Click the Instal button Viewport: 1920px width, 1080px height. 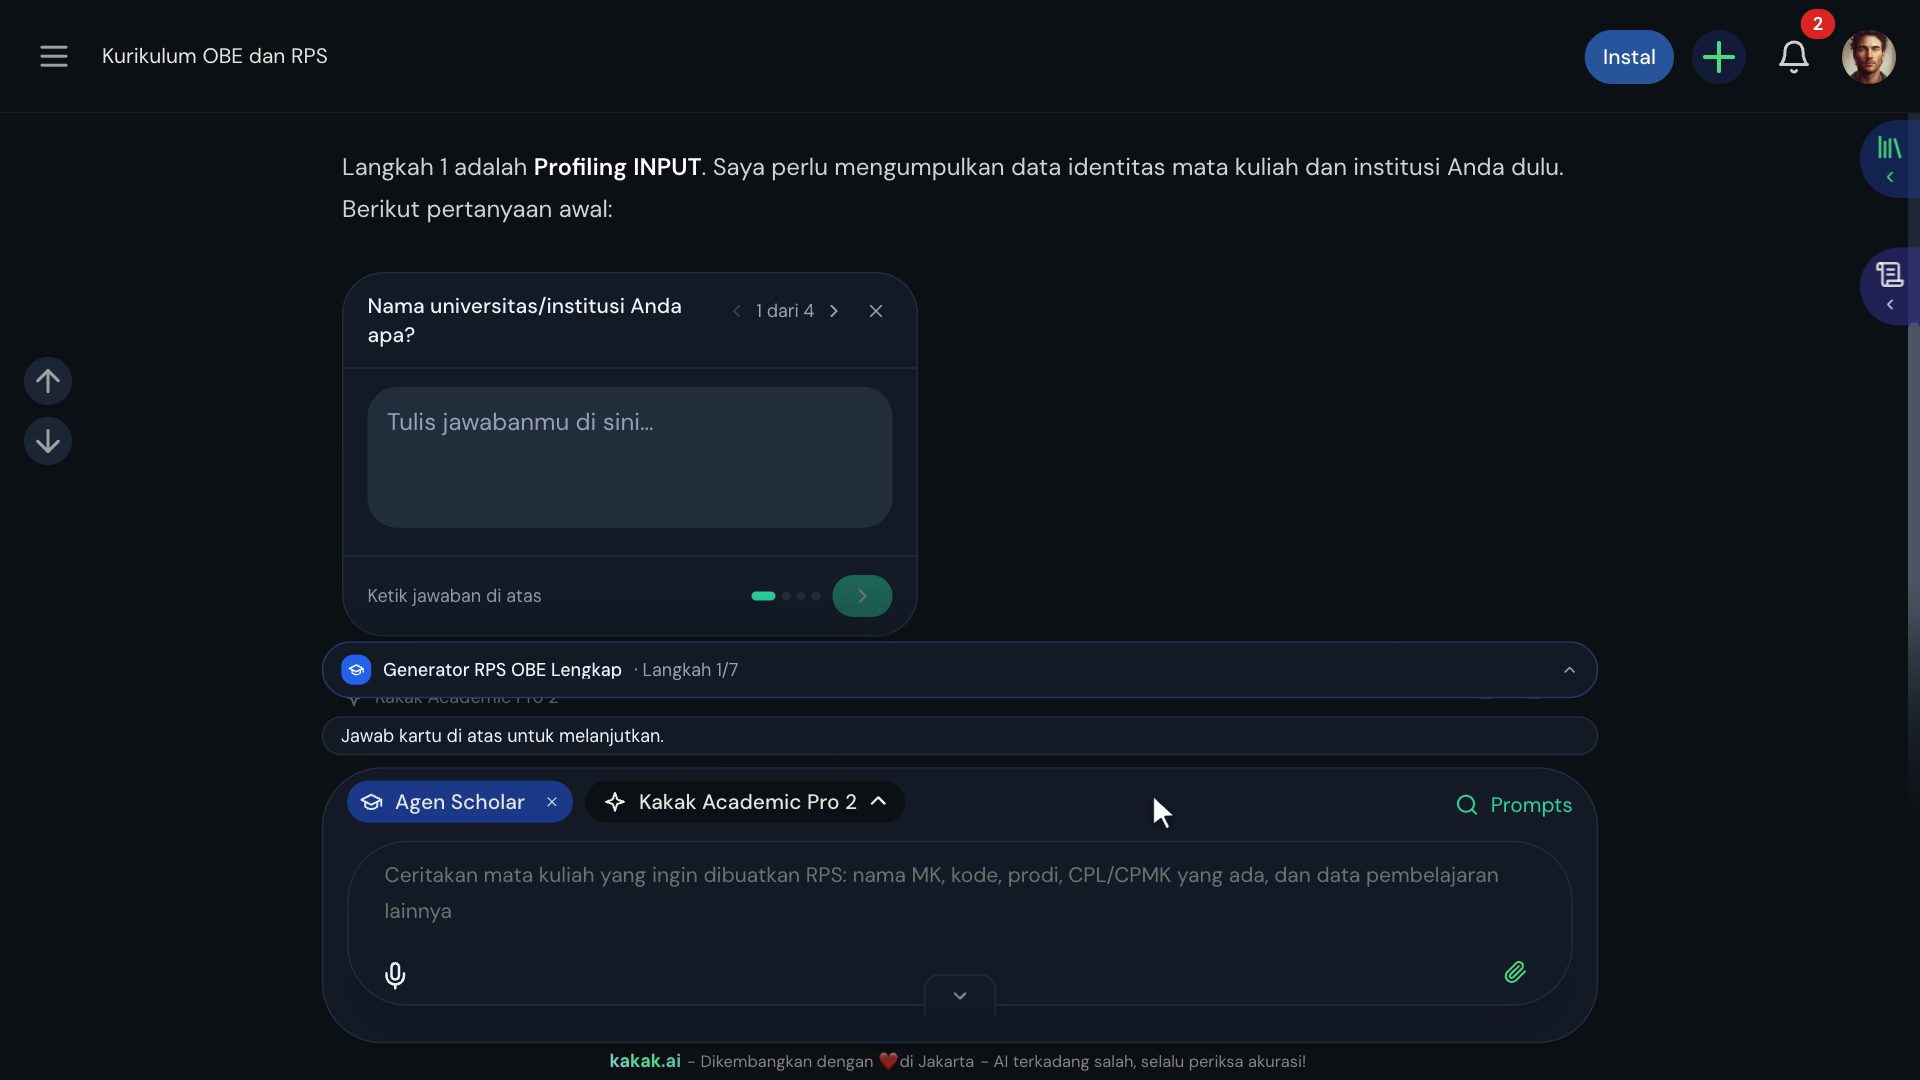point(1628,57)
